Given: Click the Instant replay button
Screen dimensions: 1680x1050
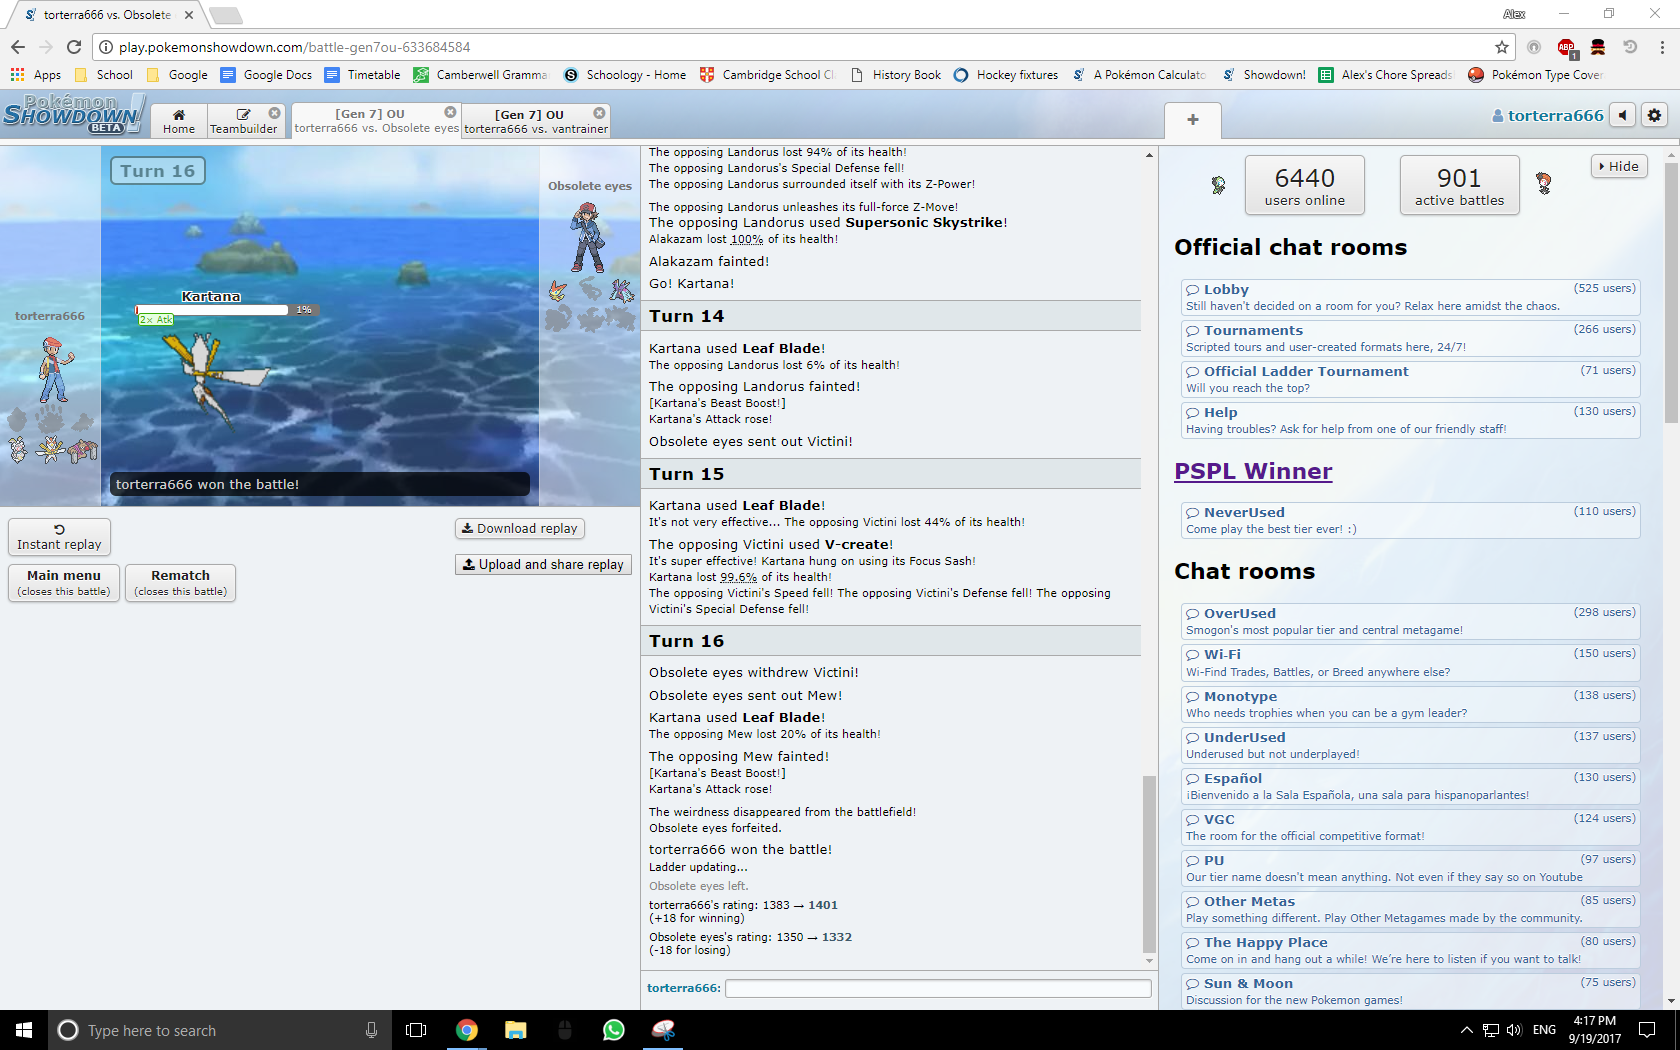Looking at the screenshot, I should 59,537.
